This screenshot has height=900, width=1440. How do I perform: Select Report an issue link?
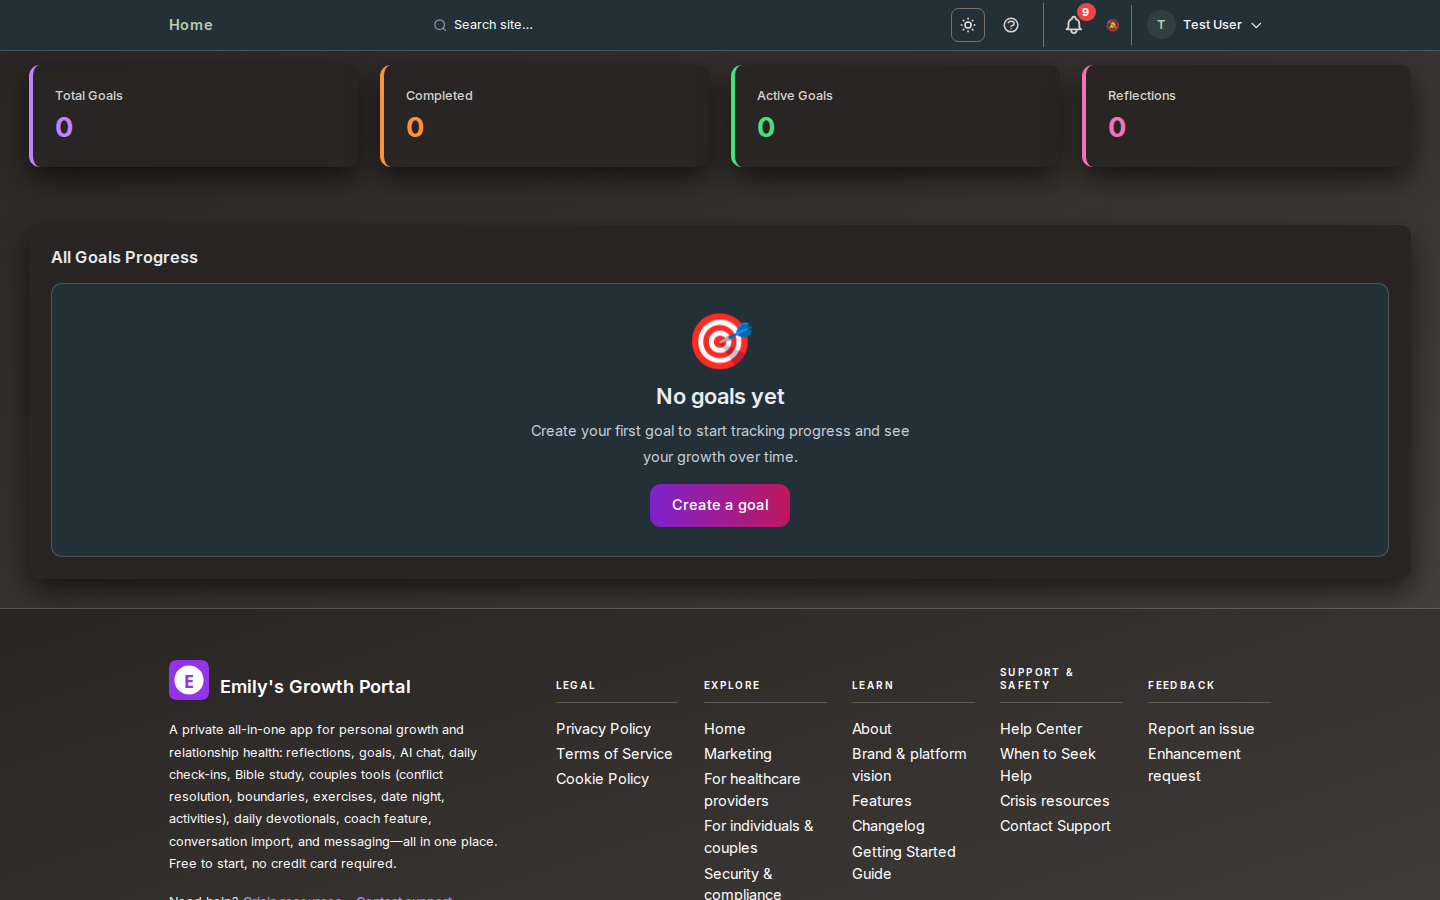click(x=1201, y=729)
